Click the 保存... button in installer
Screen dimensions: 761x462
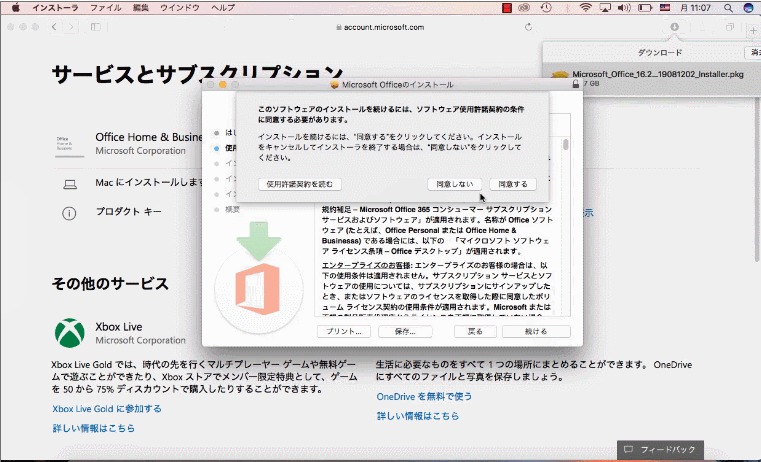tap(405, 331)
